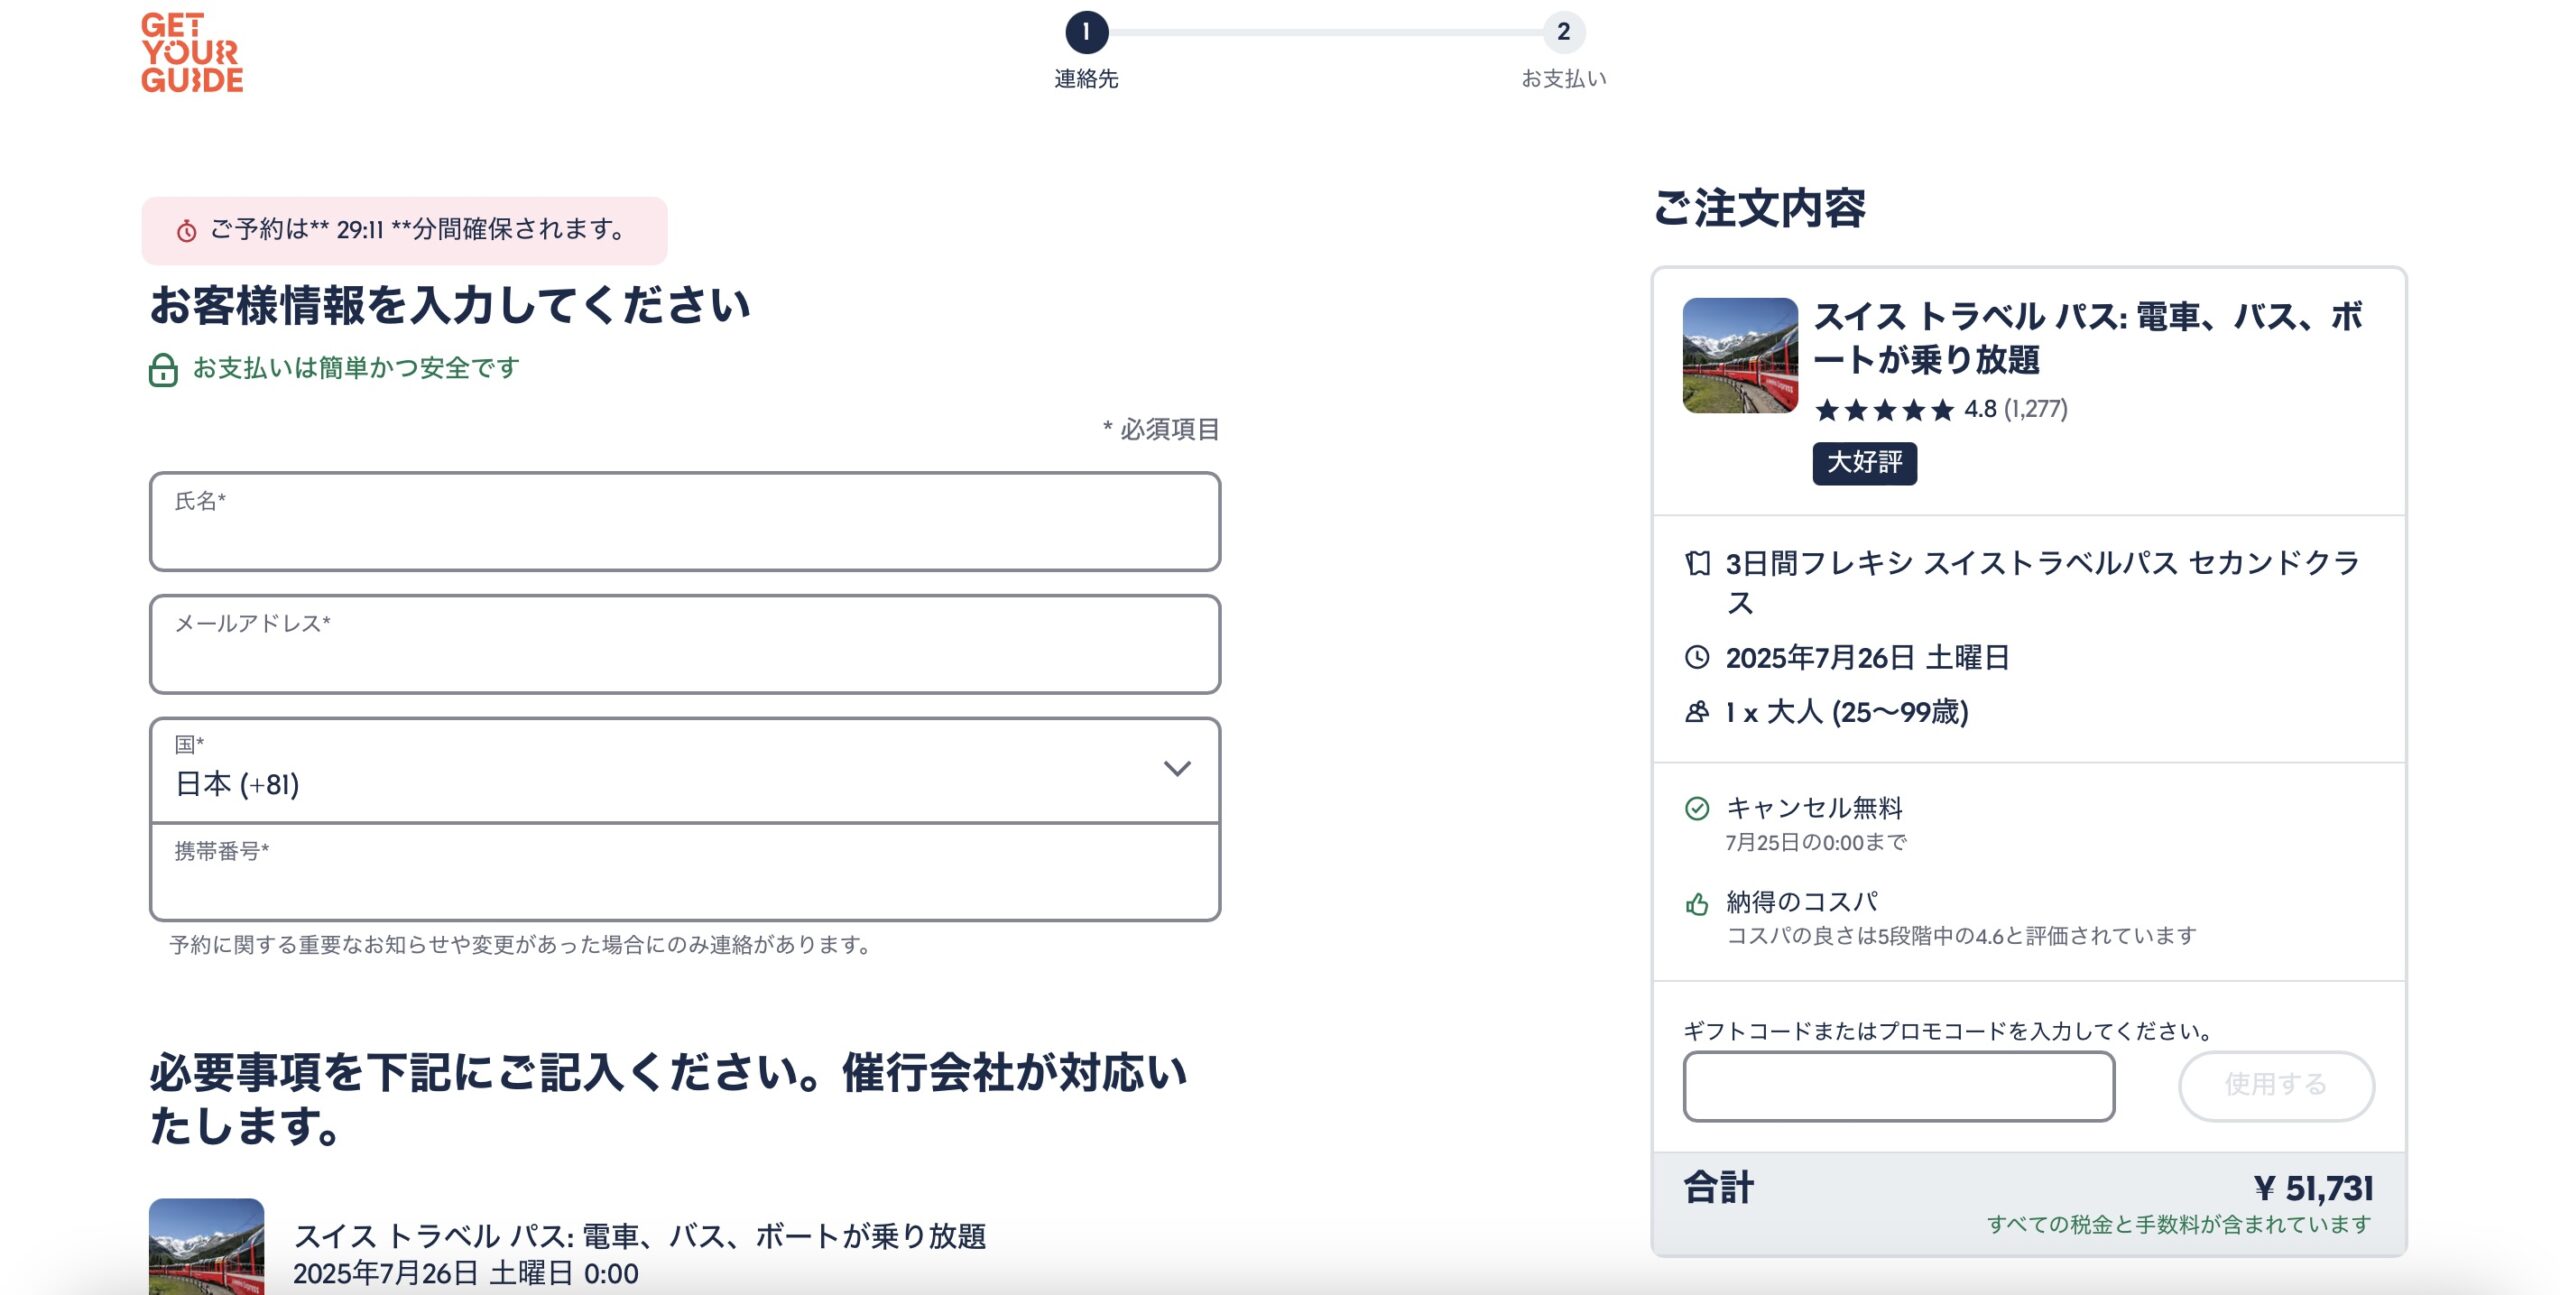The width and height of the screenshot is (2560, 1295).
Task: Click the green padlock secure payment icon
Action: pos(163,370)
